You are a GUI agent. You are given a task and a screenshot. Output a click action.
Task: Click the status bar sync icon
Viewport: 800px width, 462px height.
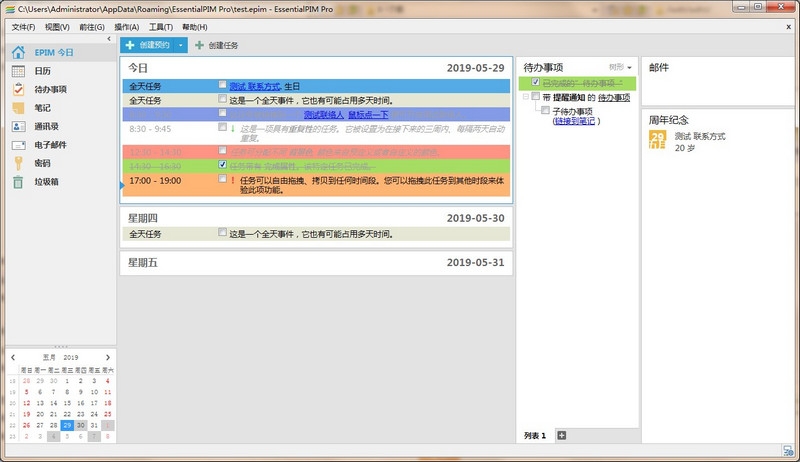click(788, 451)
